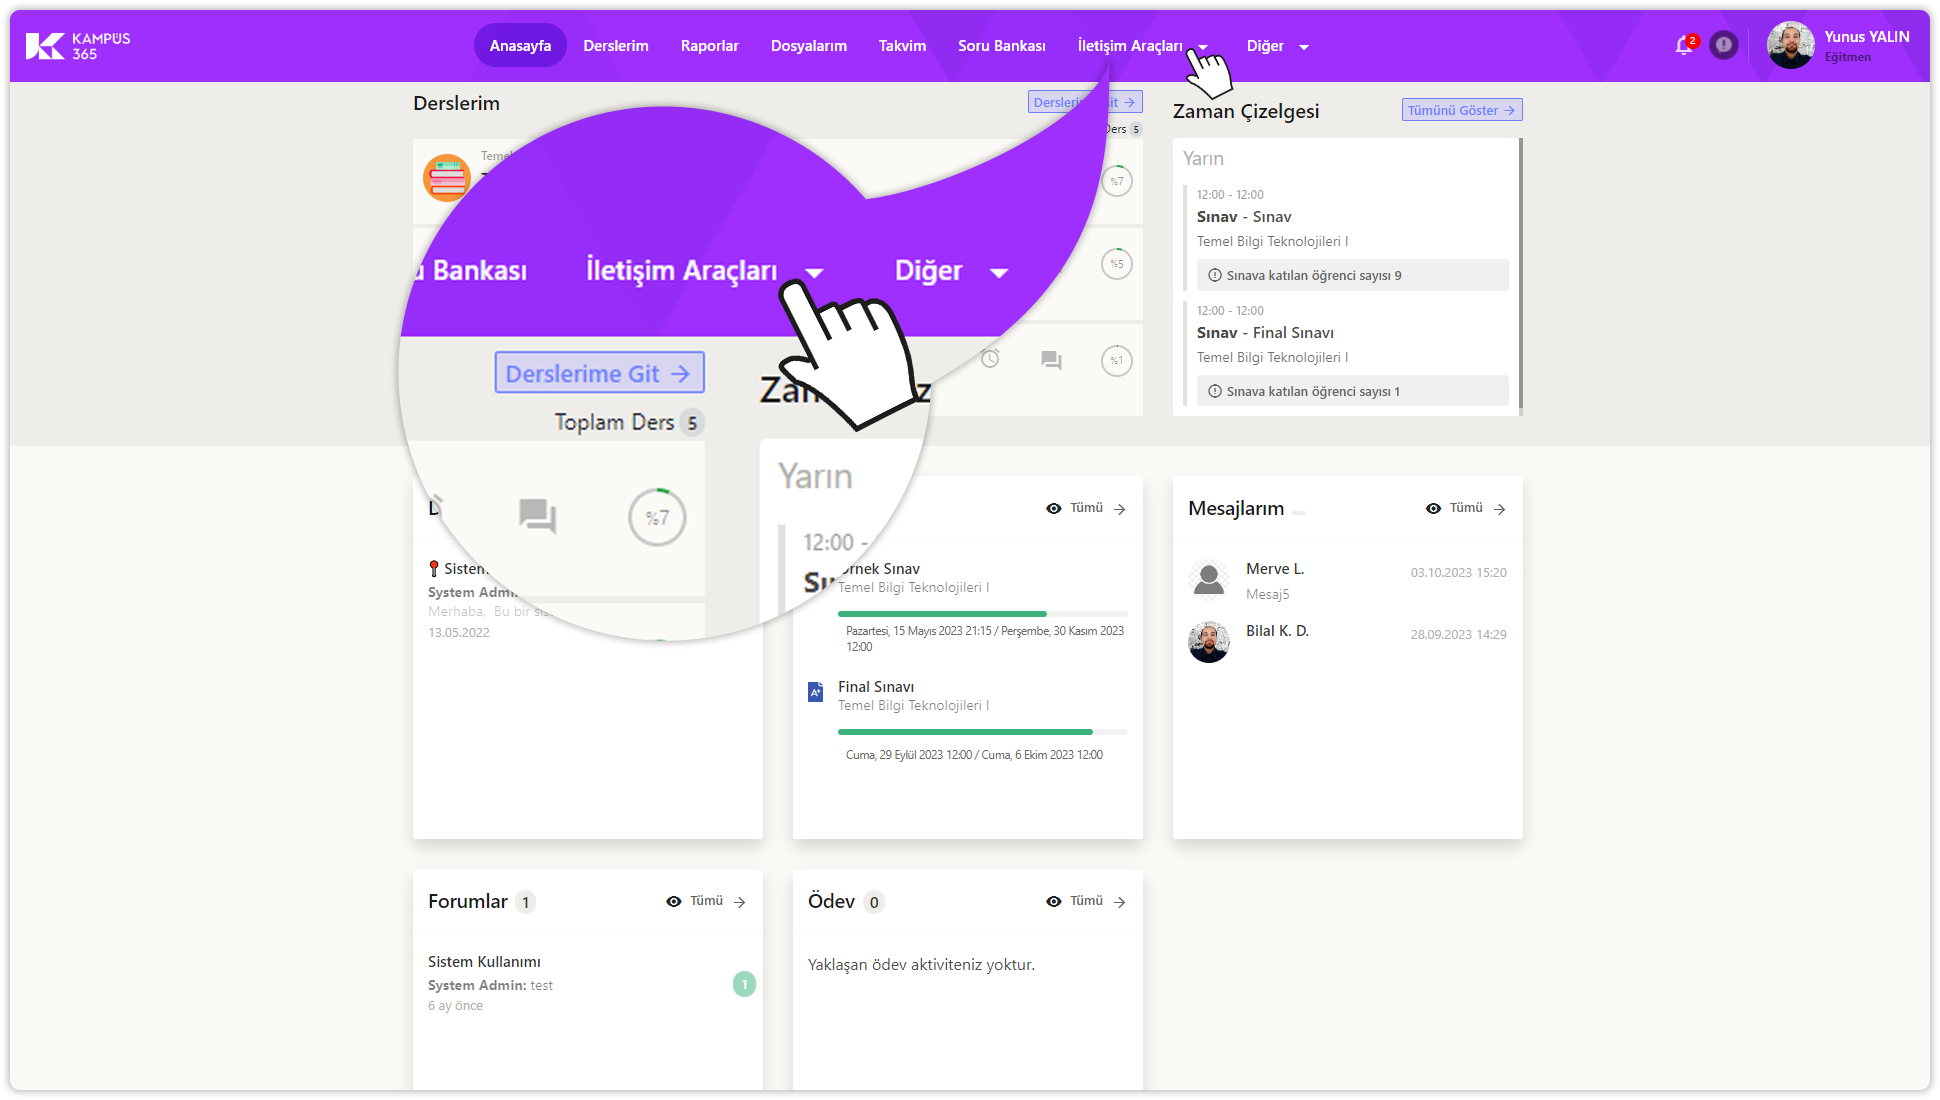Click eye icon in Ödev panel
Image resolution: width=1940 pixels, height=1100 pixels.
point(1053,902)
